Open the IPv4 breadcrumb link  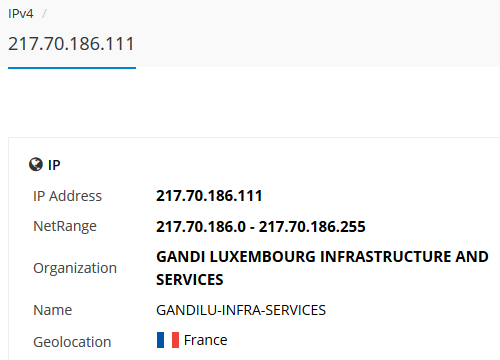tap(21, 14)
